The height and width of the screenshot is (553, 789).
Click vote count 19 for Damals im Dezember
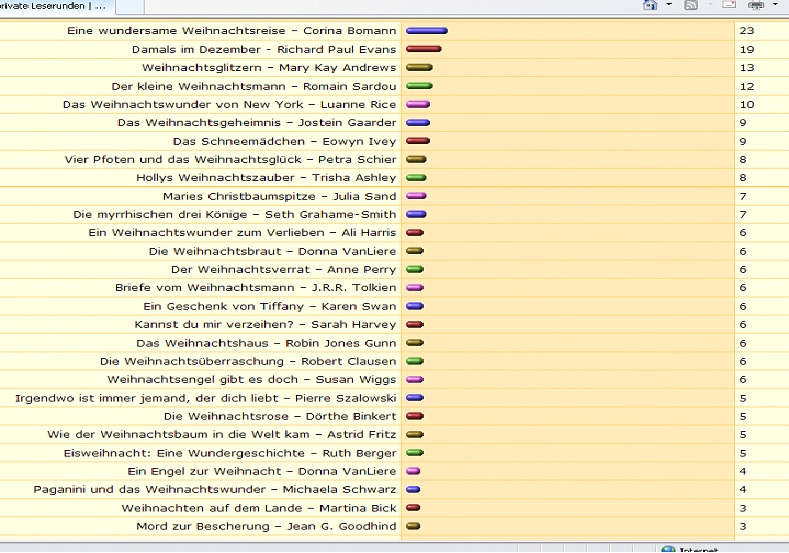[x=747, y=49]
